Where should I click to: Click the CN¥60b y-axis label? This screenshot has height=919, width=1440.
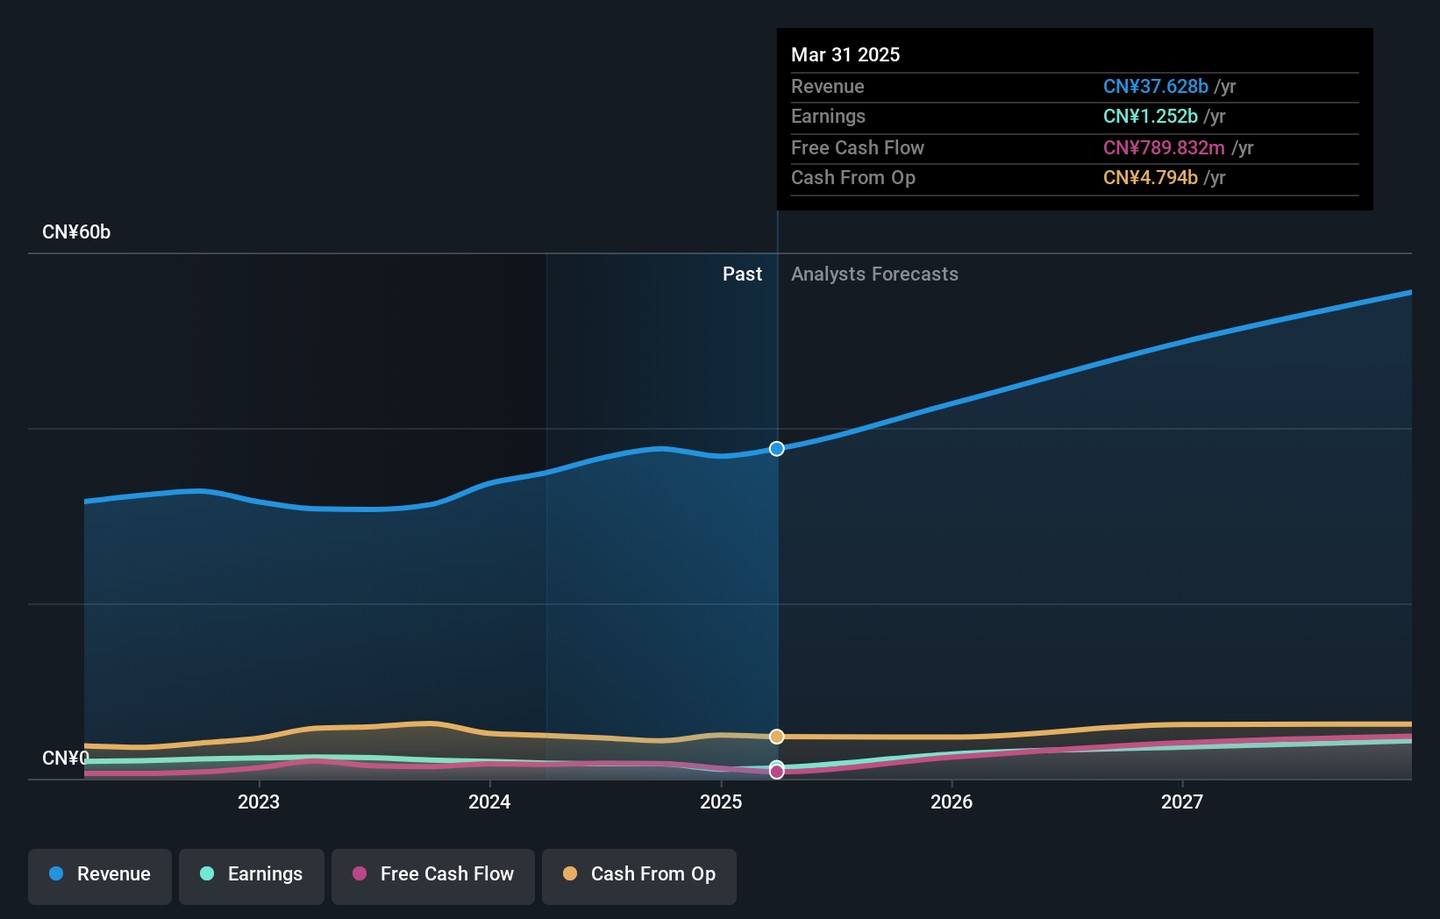[76, 232]
